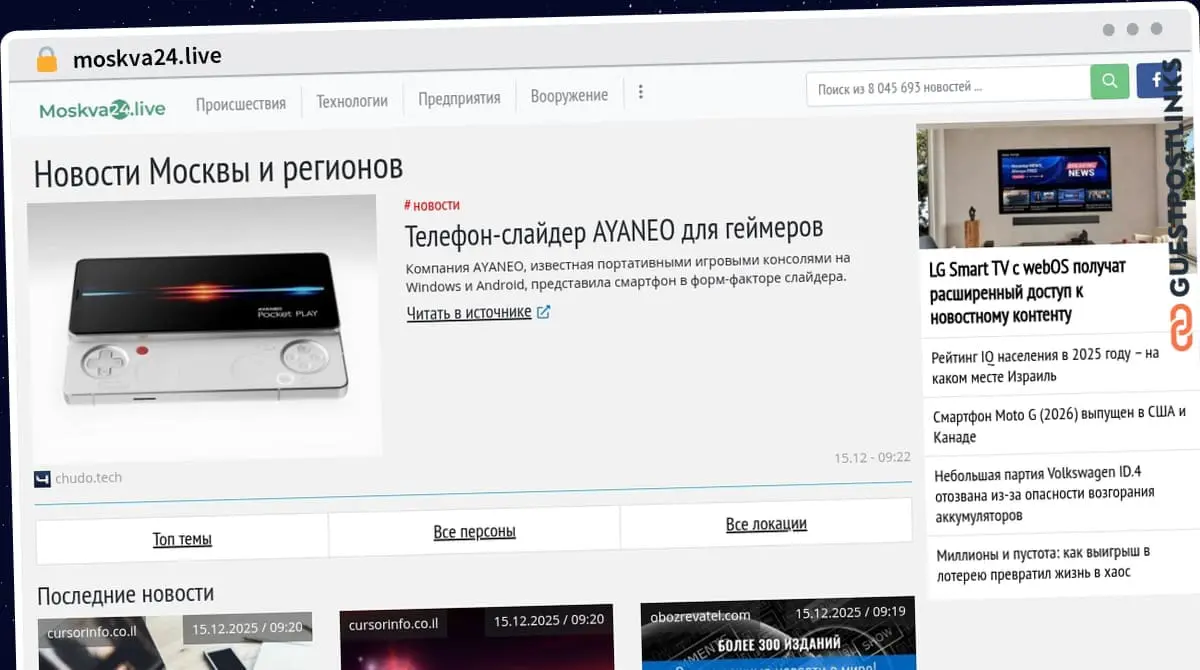Click the external link icon after Читать в источнике
The width and height of the screenshot is (1200, 670).
pyautogui.click(x=544, y=312)
